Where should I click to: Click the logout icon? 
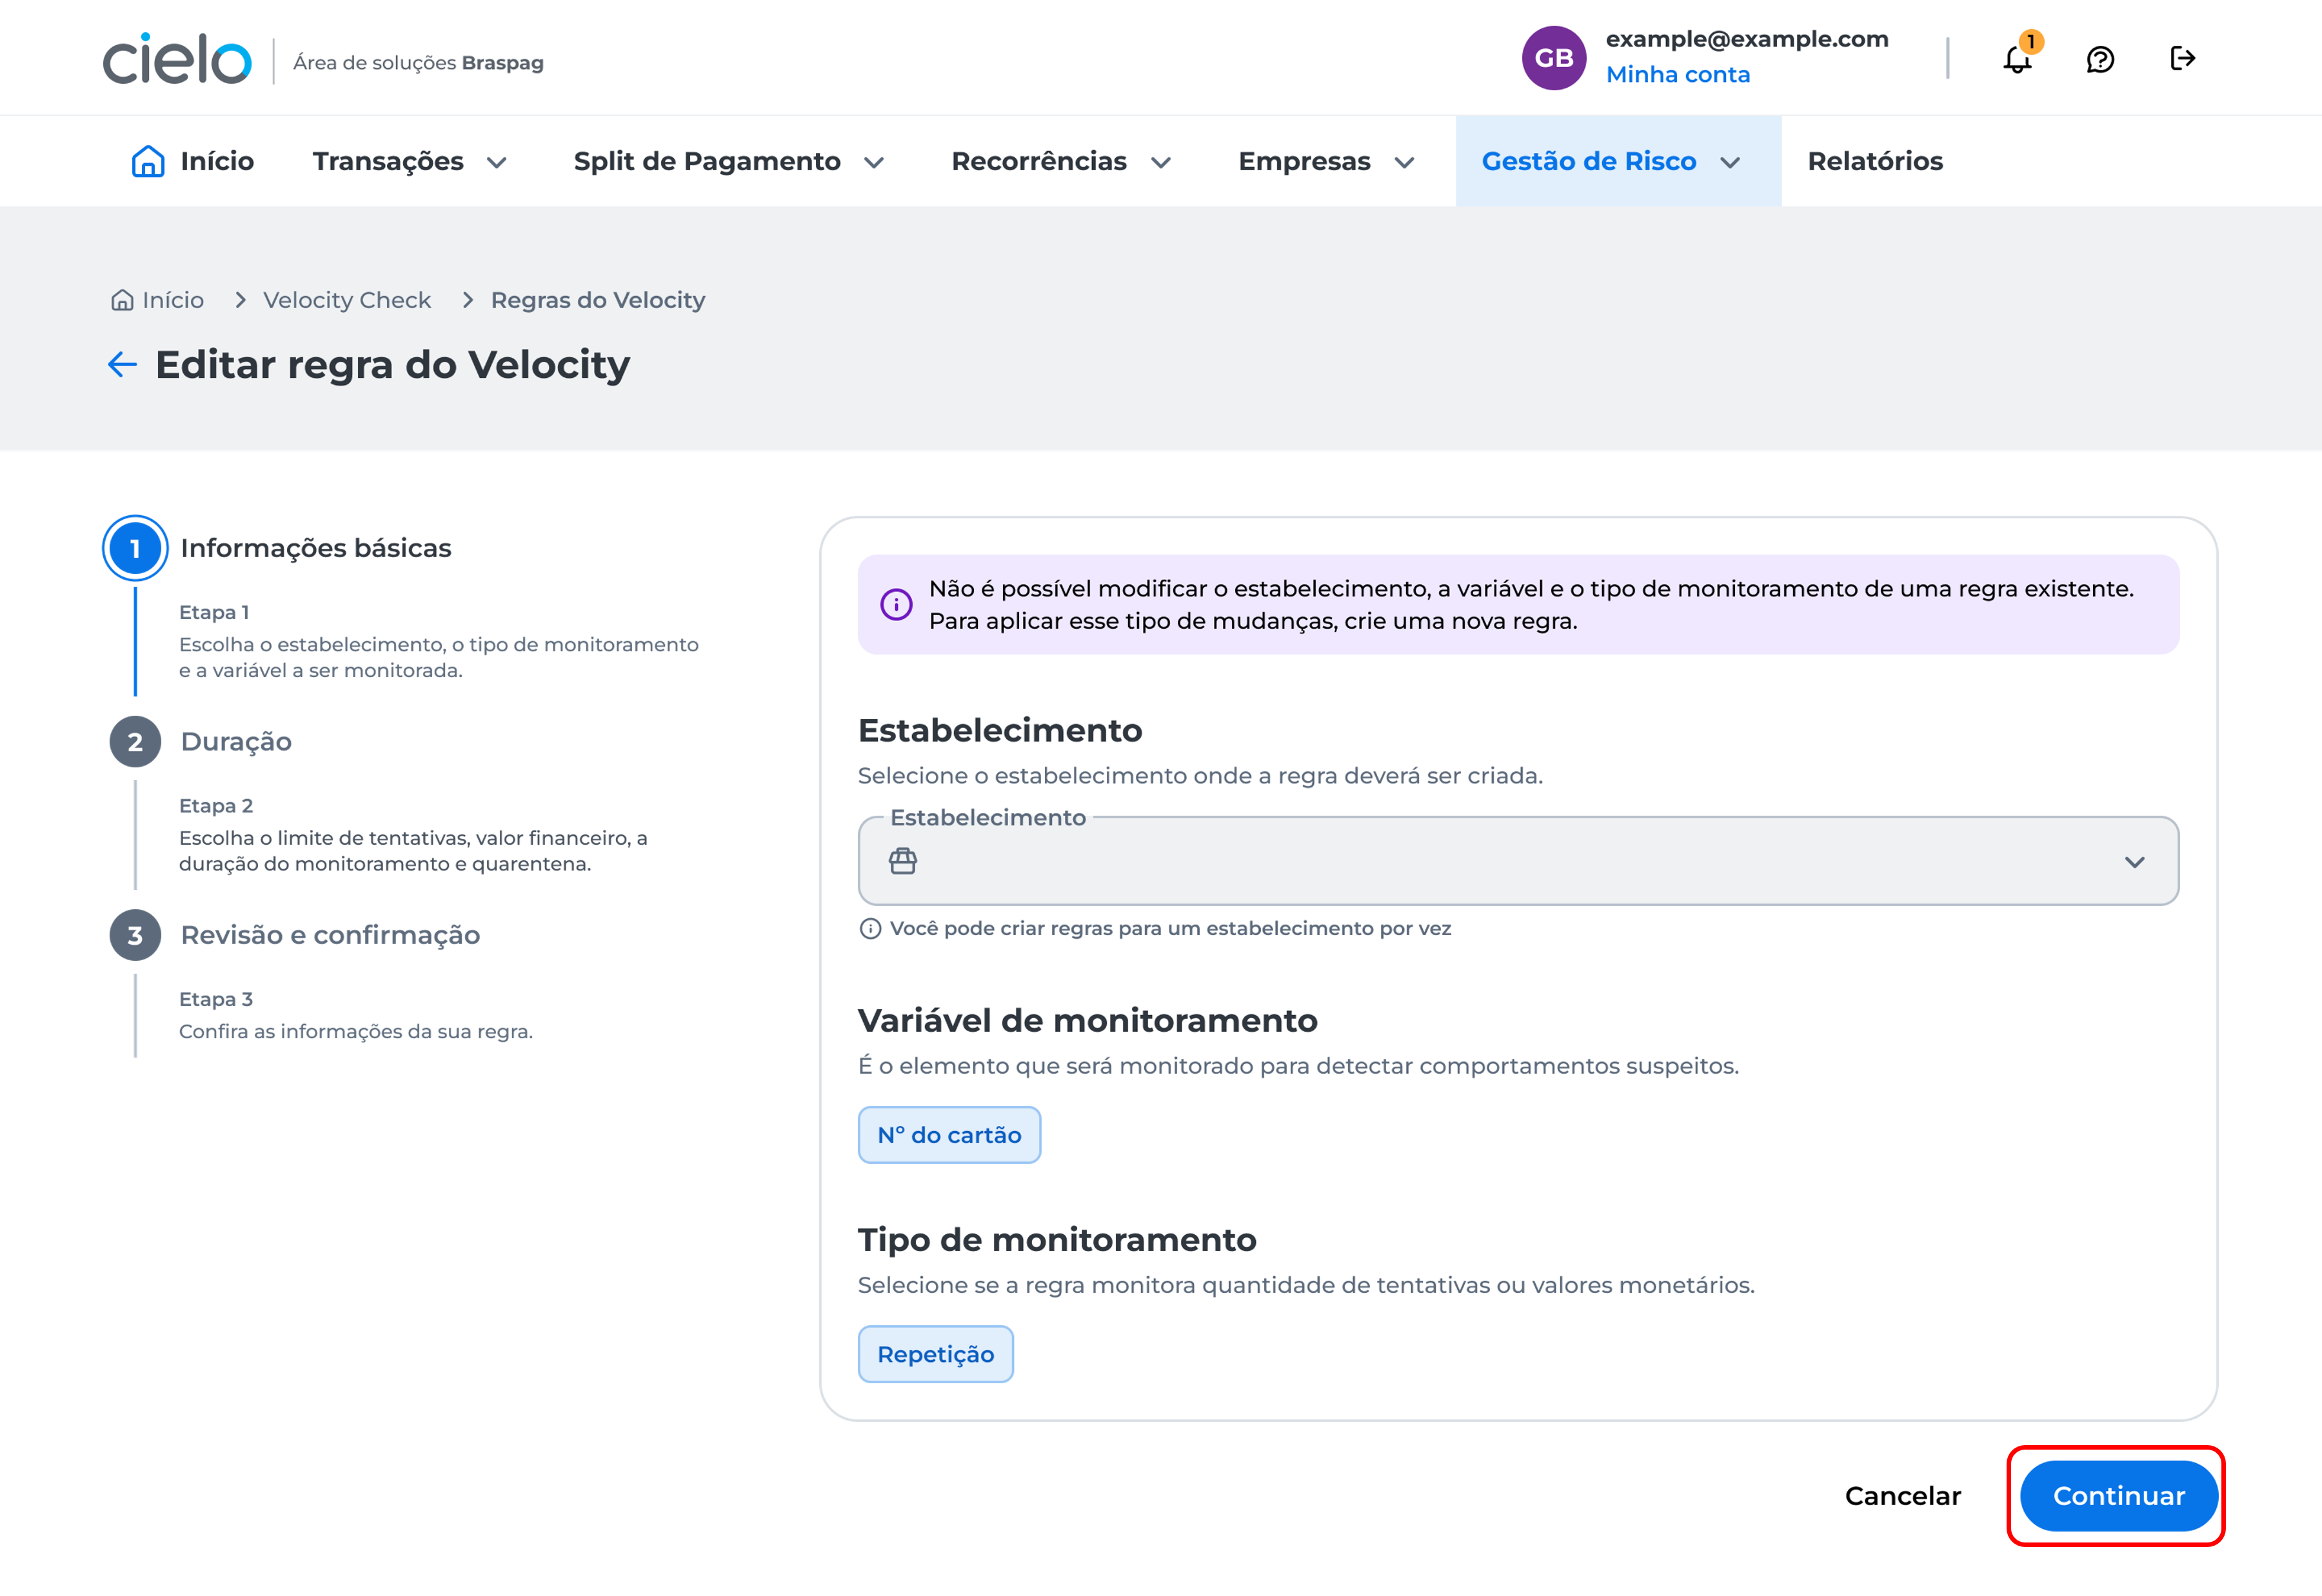(2182, 58)
